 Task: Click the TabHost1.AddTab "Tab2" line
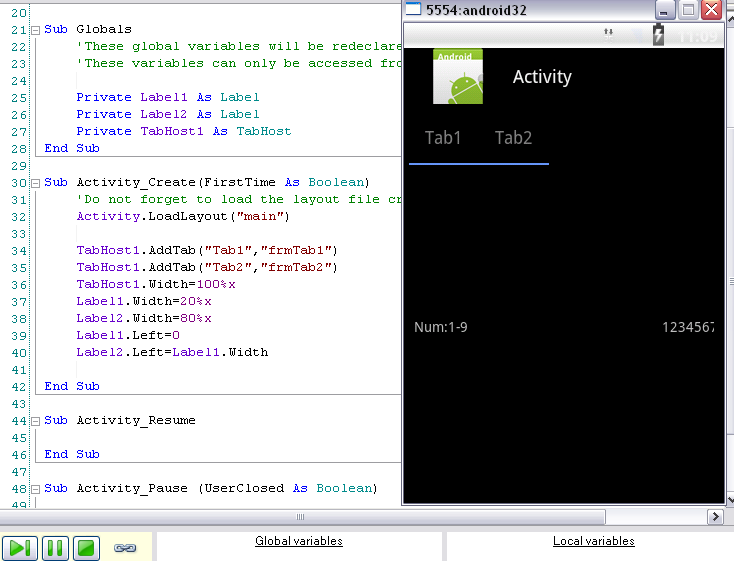207,267
